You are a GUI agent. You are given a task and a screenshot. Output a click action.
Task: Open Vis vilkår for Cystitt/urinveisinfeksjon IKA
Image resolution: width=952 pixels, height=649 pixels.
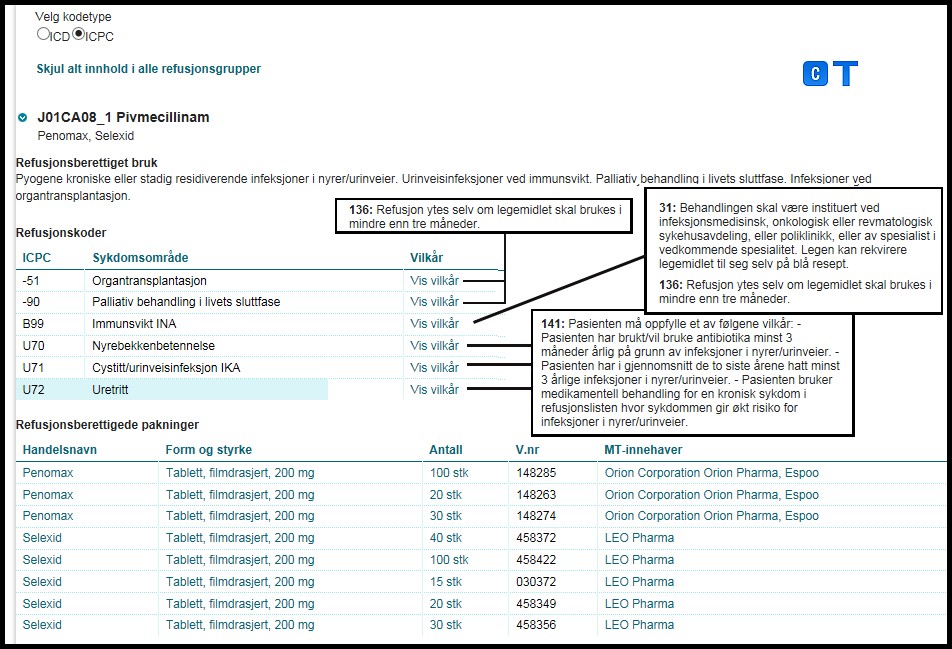point(434,368)
